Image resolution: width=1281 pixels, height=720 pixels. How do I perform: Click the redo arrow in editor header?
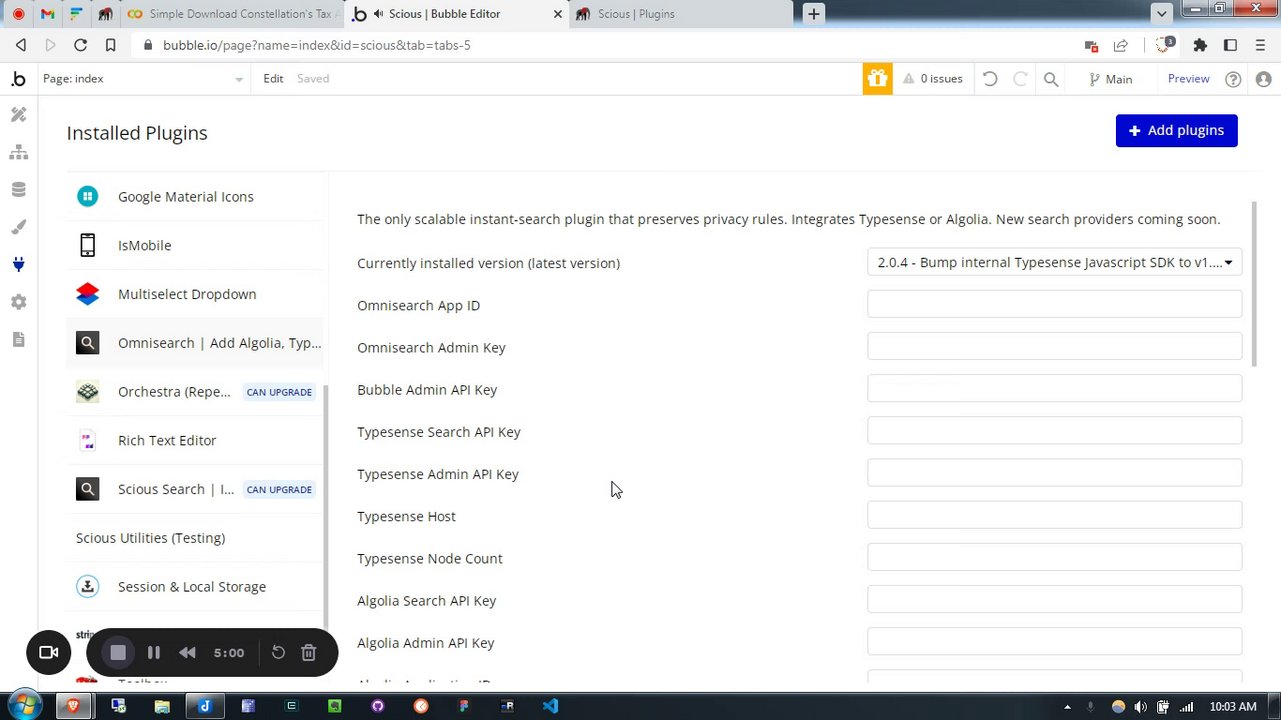[1020, 79]
